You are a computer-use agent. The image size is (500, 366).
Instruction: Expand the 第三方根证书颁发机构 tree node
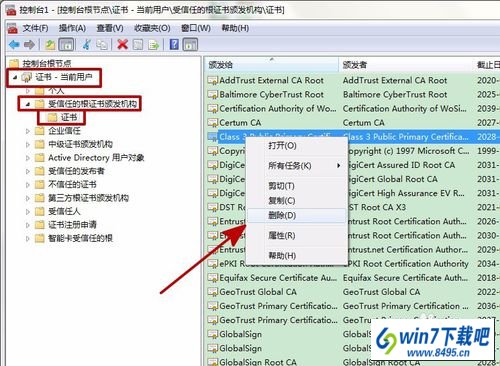pos(28,198)
